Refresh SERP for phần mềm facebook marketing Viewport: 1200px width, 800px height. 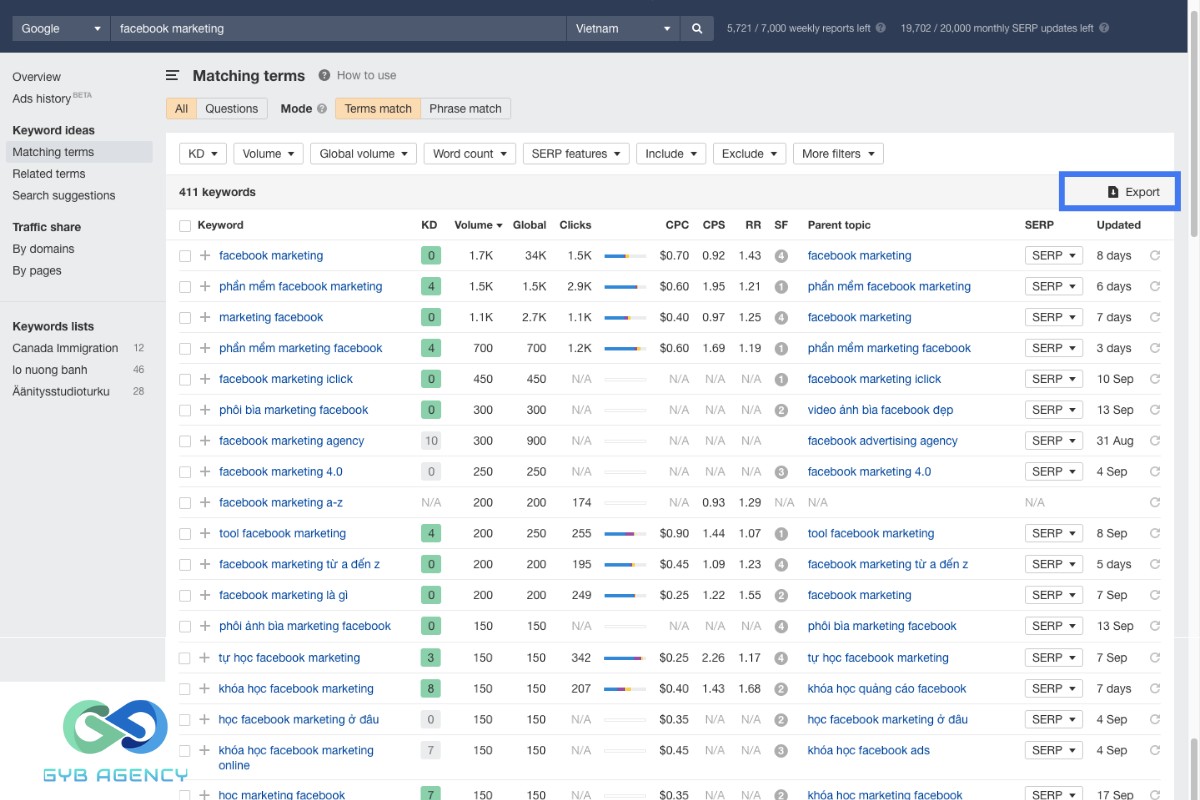coord(1155,286)
